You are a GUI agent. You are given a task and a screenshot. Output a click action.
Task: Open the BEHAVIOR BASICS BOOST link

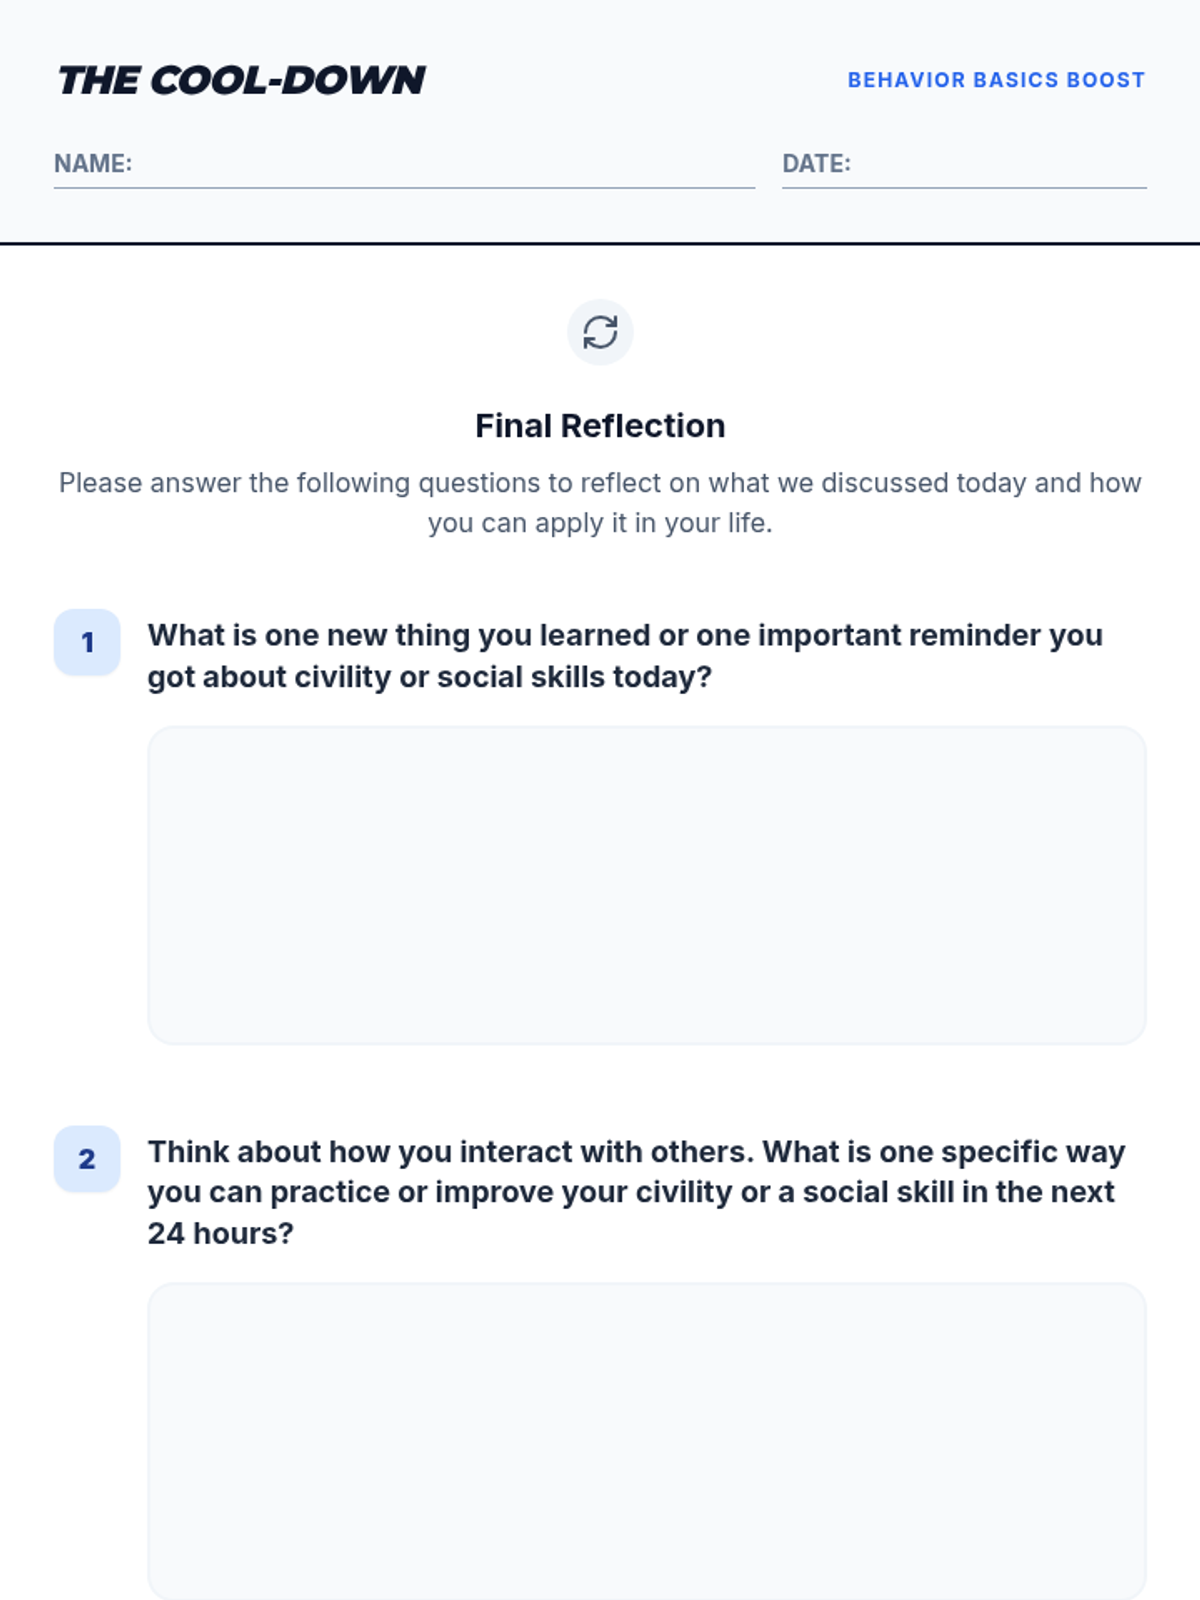(995, 80)
